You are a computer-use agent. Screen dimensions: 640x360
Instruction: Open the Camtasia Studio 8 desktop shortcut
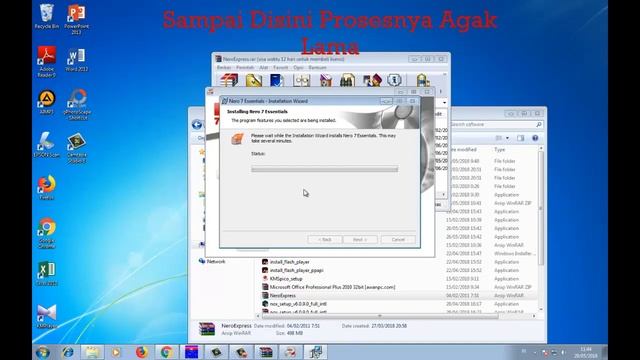coord(76,148)
